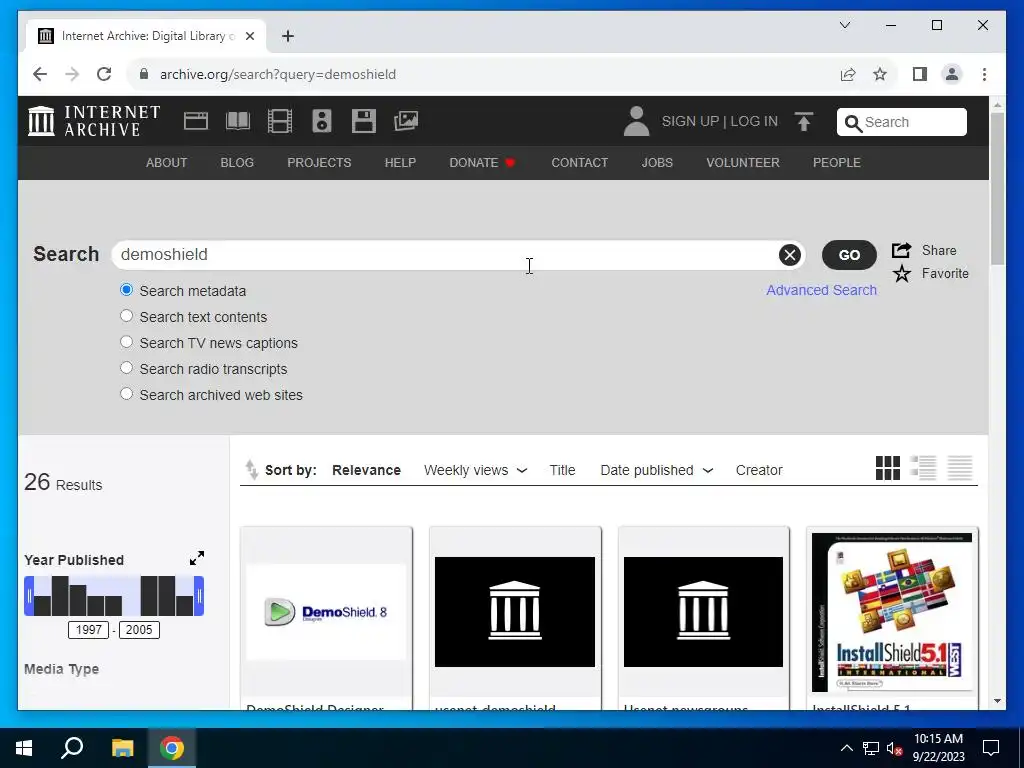1024x768 pixels.
Task: Click the 2005 end year field
Action: tap(139, 630)
